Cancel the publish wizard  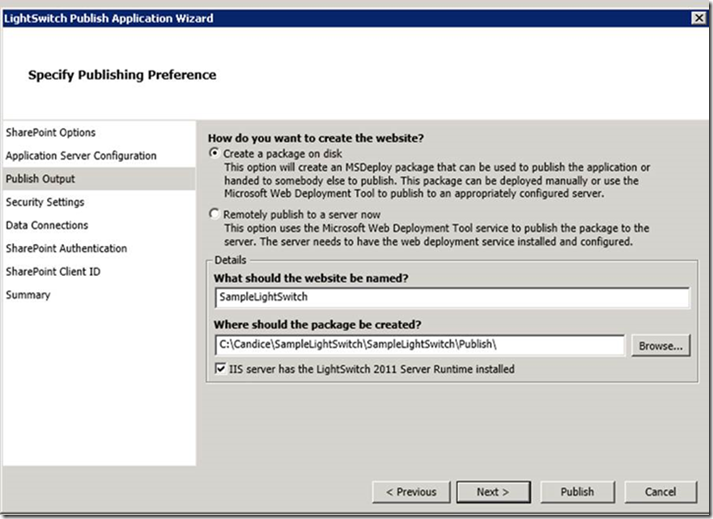pyautogui.click(x=661, y=492)
